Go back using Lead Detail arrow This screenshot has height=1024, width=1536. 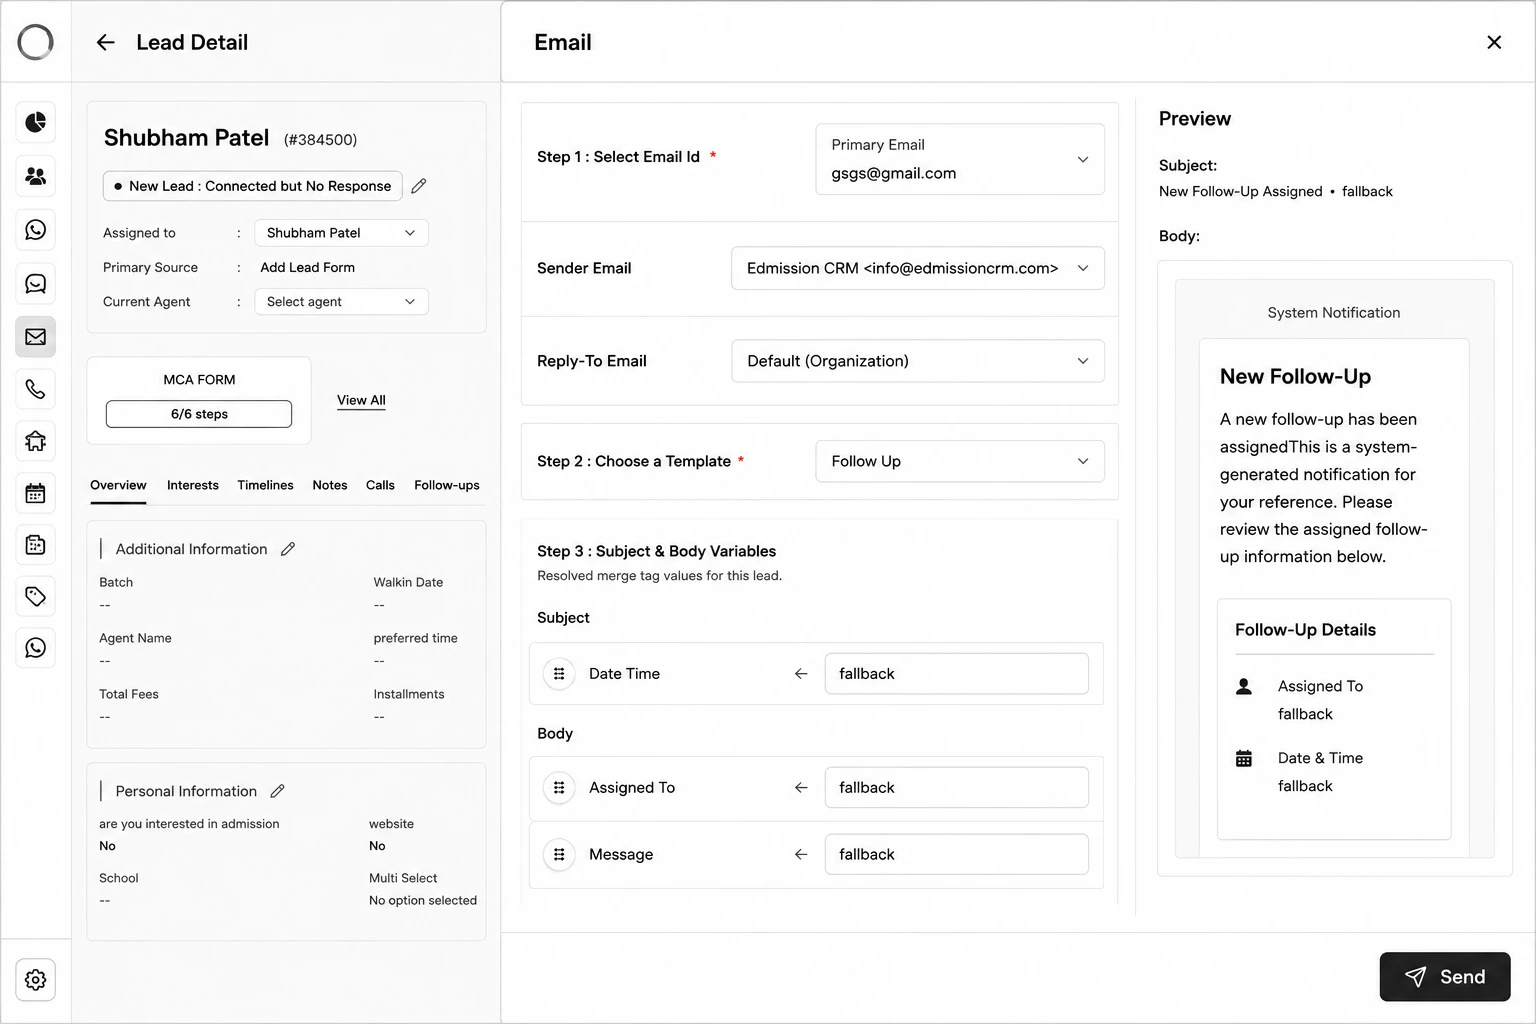pyautogui.click(x=105, y=42)
